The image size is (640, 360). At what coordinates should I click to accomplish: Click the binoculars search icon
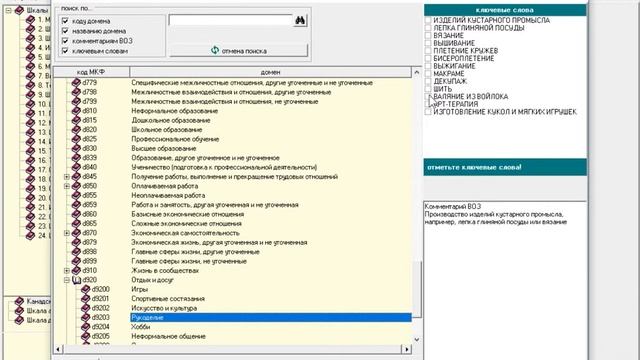(300, 20)
